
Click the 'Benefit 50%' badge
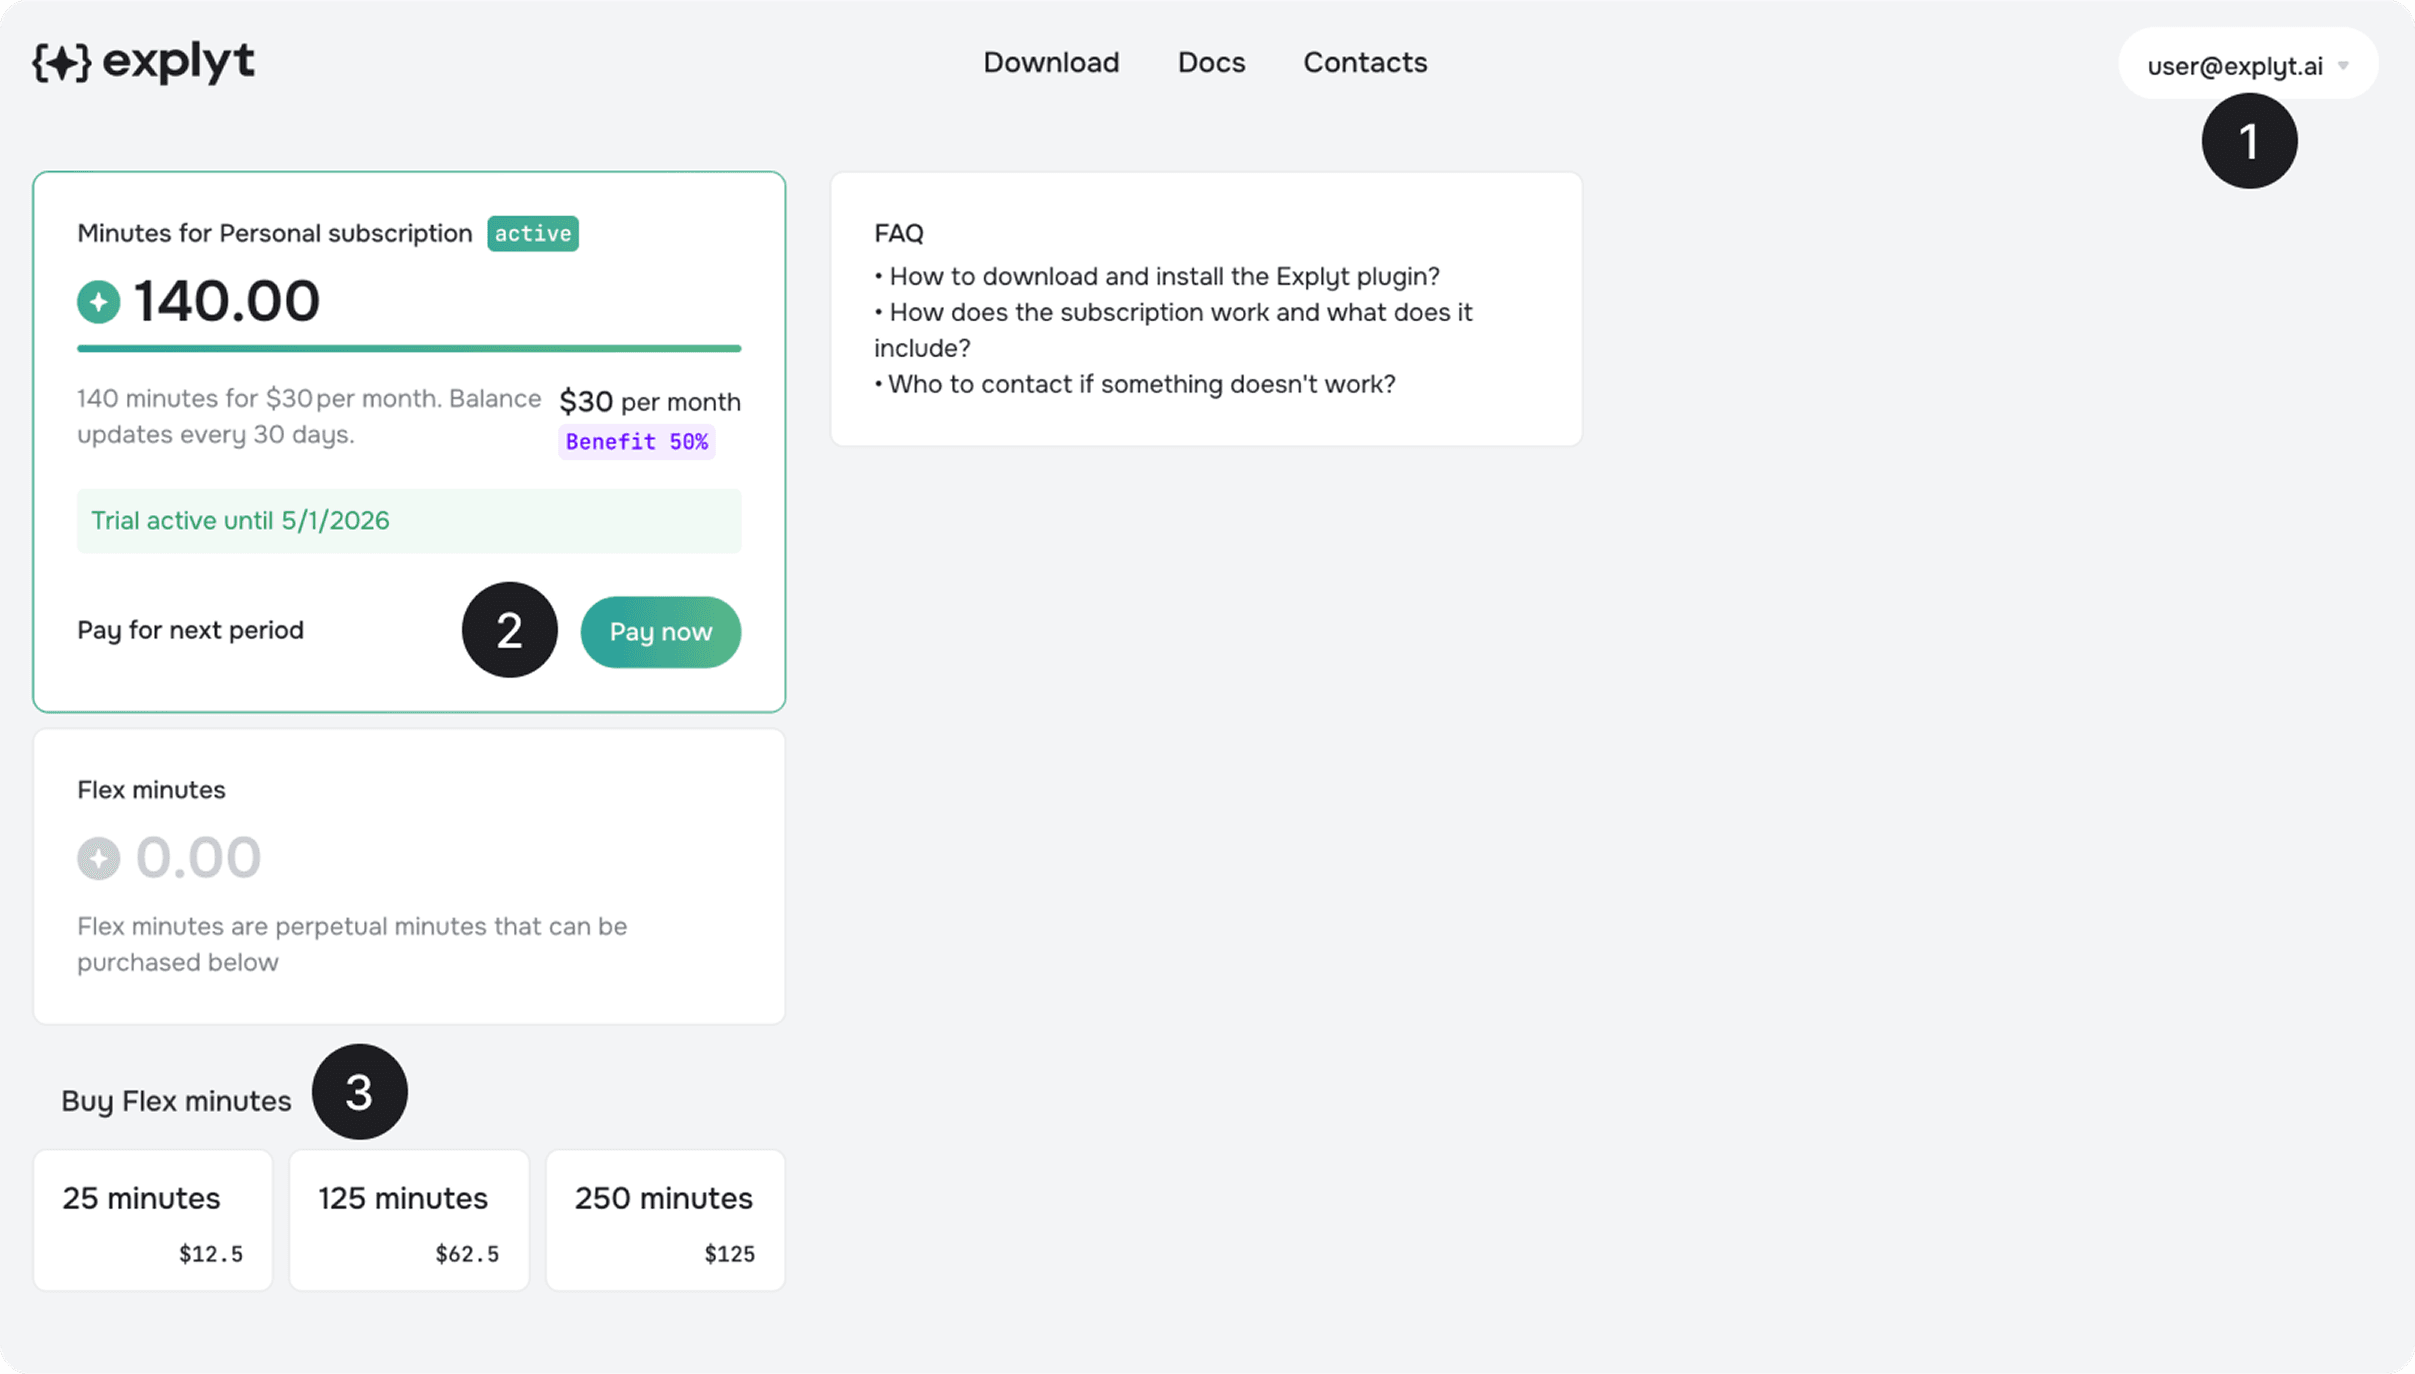pyautogui.click(x=636, y=441)
